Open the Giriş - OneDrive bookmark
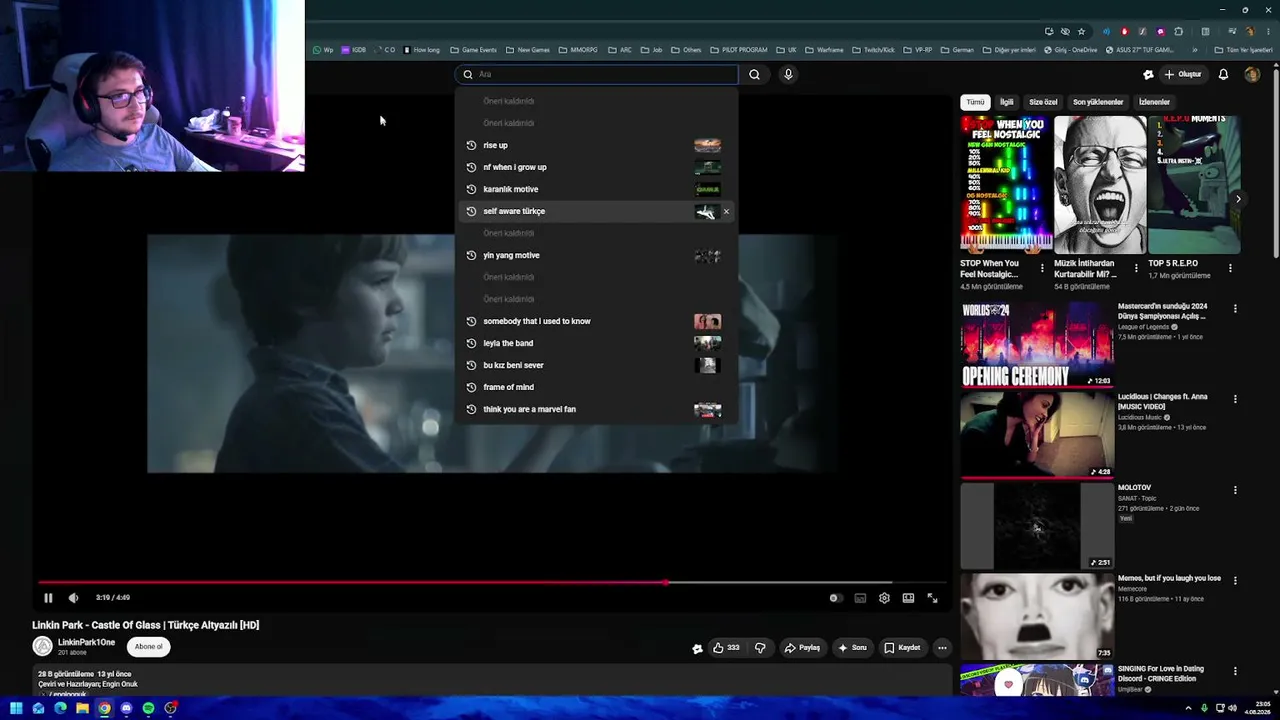This screenshot has width=1280, height=720. [x=1070, y=50]
